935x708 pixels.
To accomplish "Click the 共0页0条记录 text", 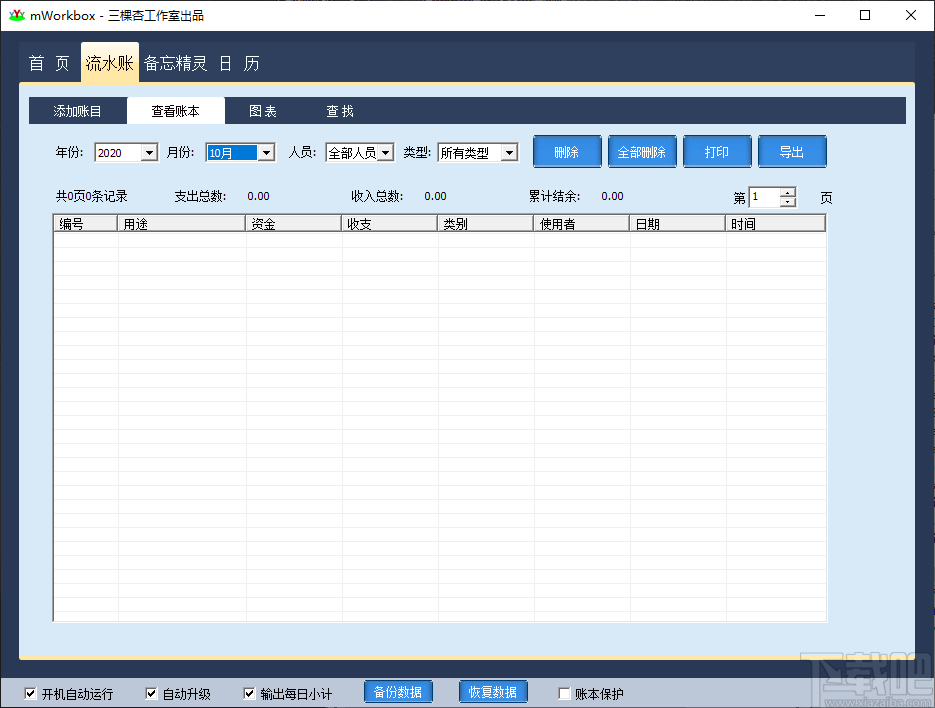I will [92, 196].
